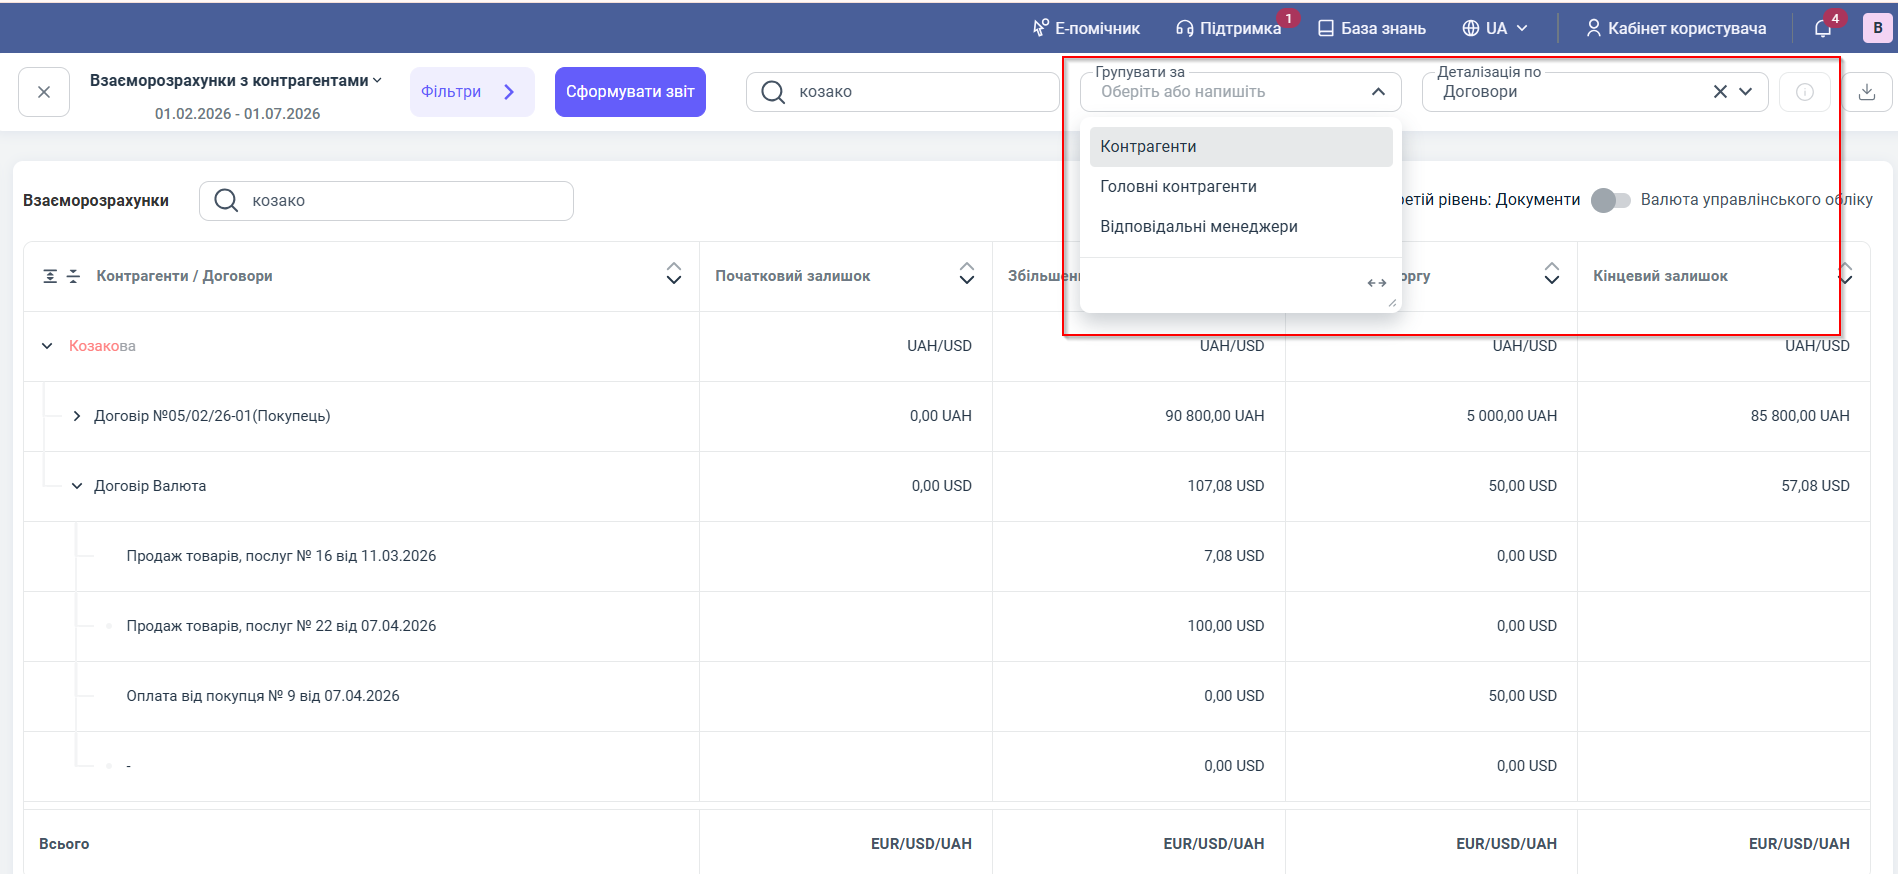
Task: Collapse the Козакова row
Action: pos(47,346)
